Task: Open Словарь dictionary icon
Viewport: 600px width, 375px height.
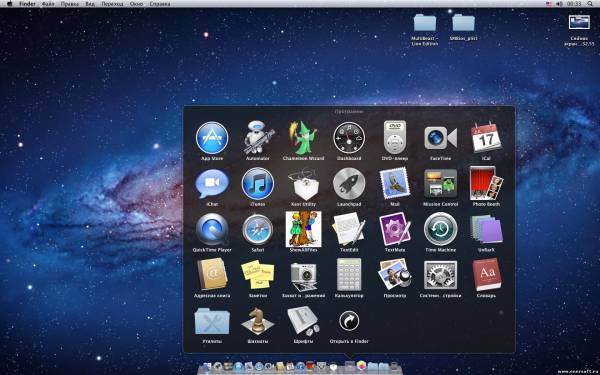Action: (x=487, y=275)
